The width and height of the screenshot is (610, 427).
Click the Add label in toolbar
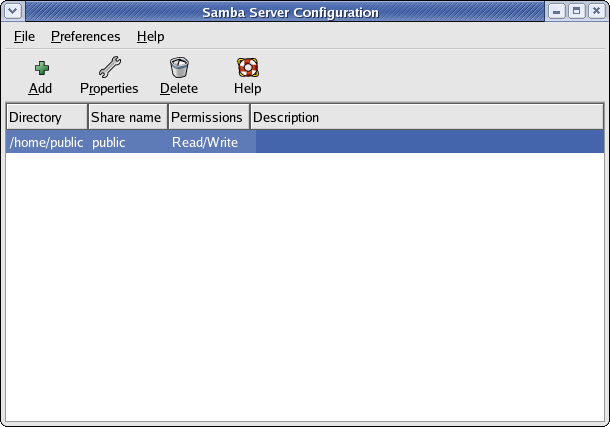[x=40, y=89]
